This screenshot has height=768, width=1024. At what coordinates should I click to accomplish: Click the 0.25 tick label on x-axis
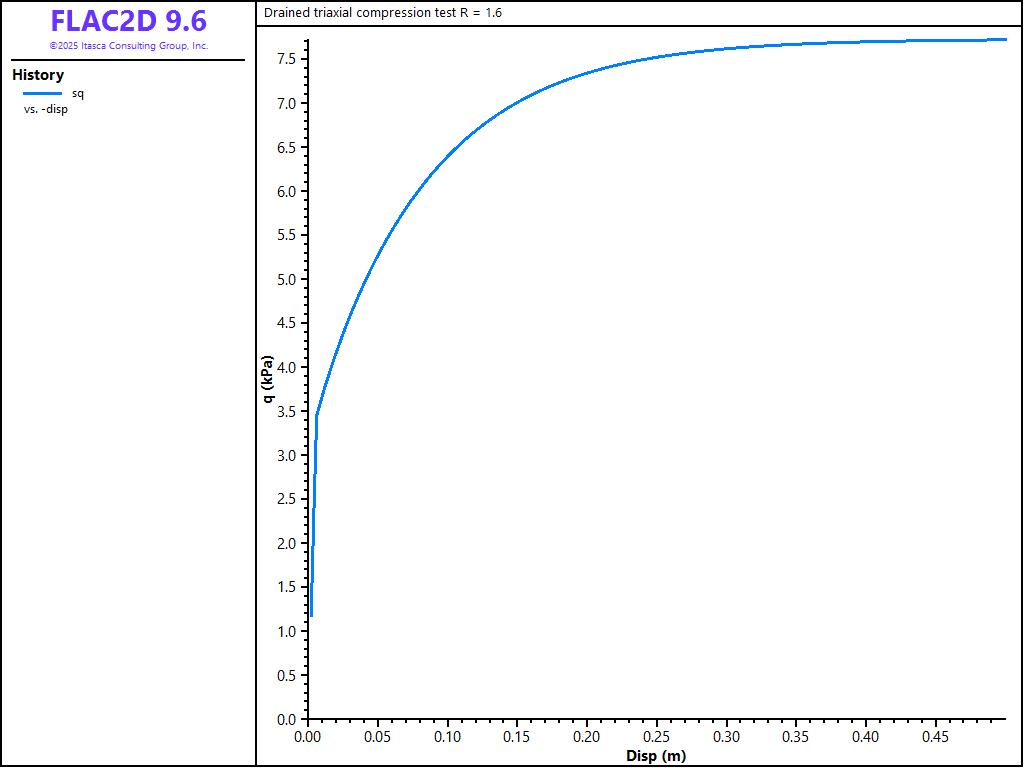pyautogui.click(x=656, y=737)
